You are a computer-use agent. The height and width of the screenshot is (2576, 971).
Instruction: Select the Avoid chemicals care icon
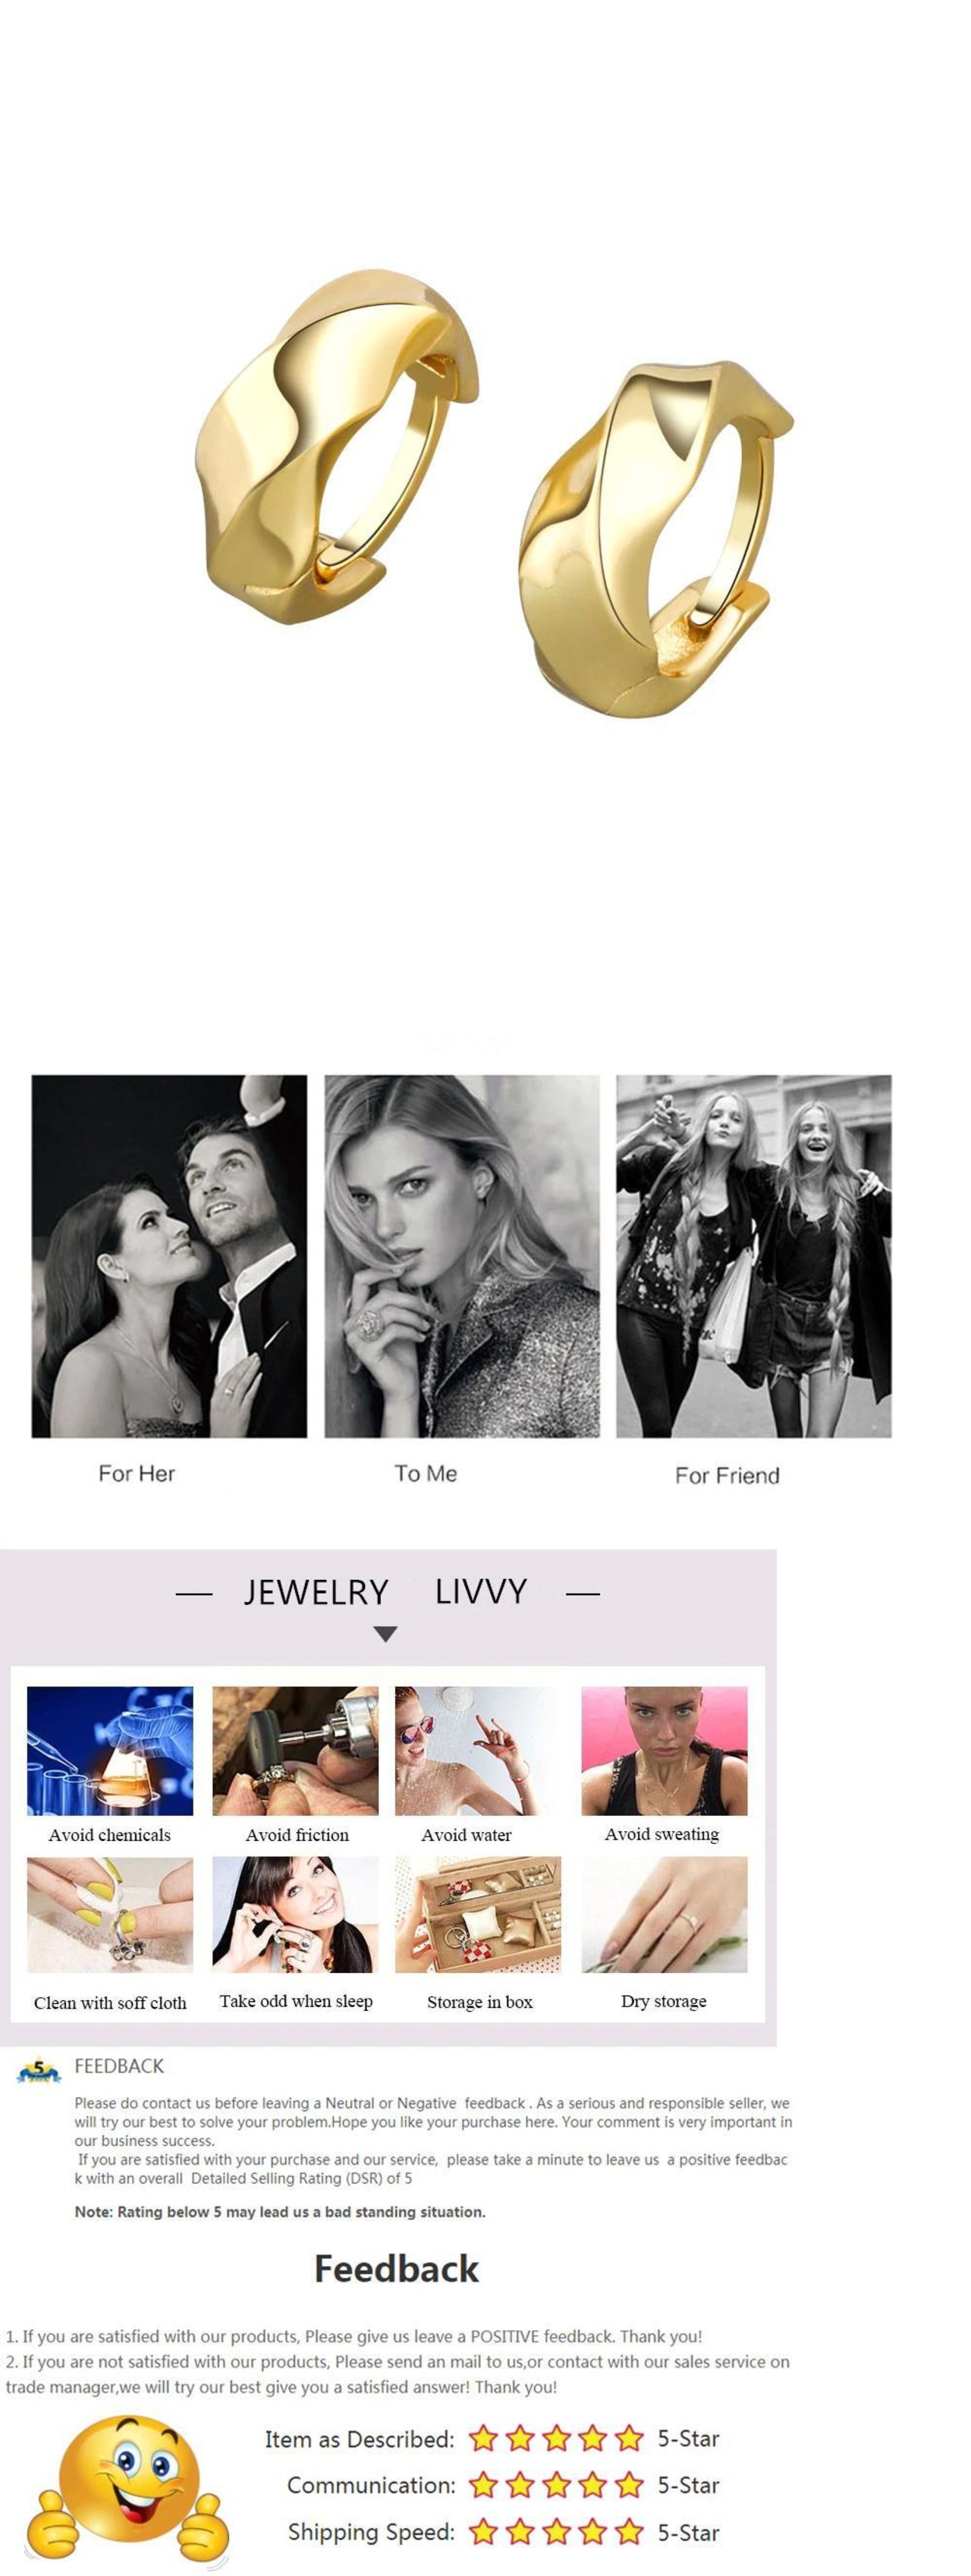click(110, 1751)
